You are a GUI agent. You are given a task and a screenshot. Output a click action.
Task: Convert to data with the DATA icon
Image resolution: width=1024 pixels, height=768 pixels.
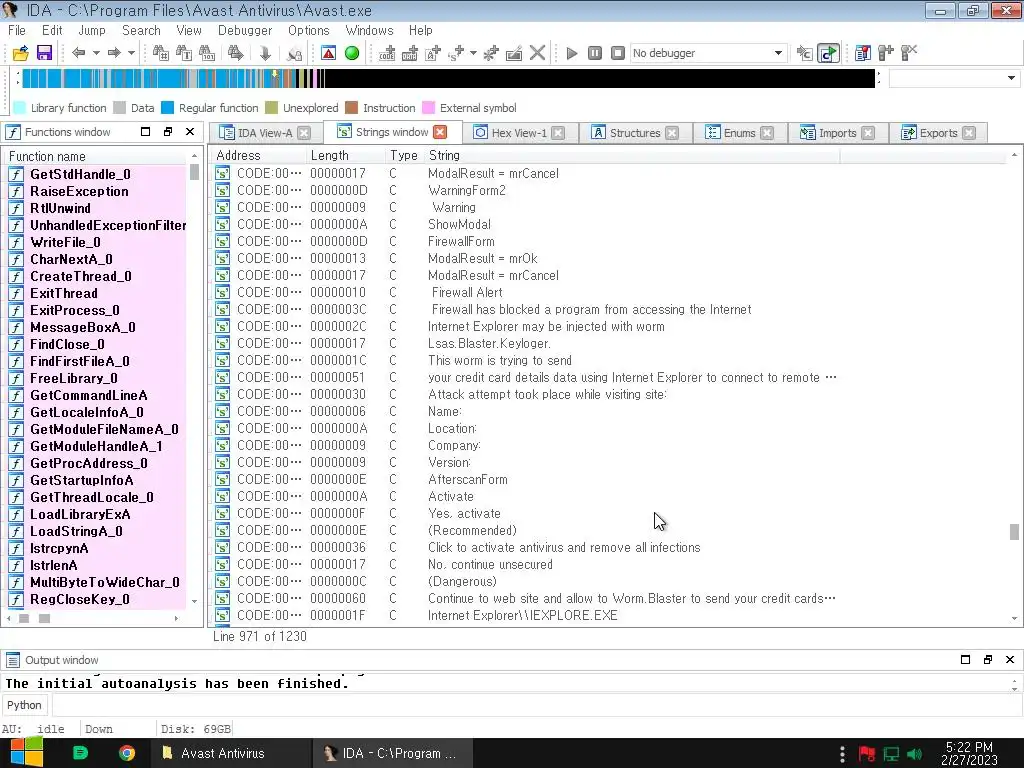pyautogui.click(x=410, y=53)
